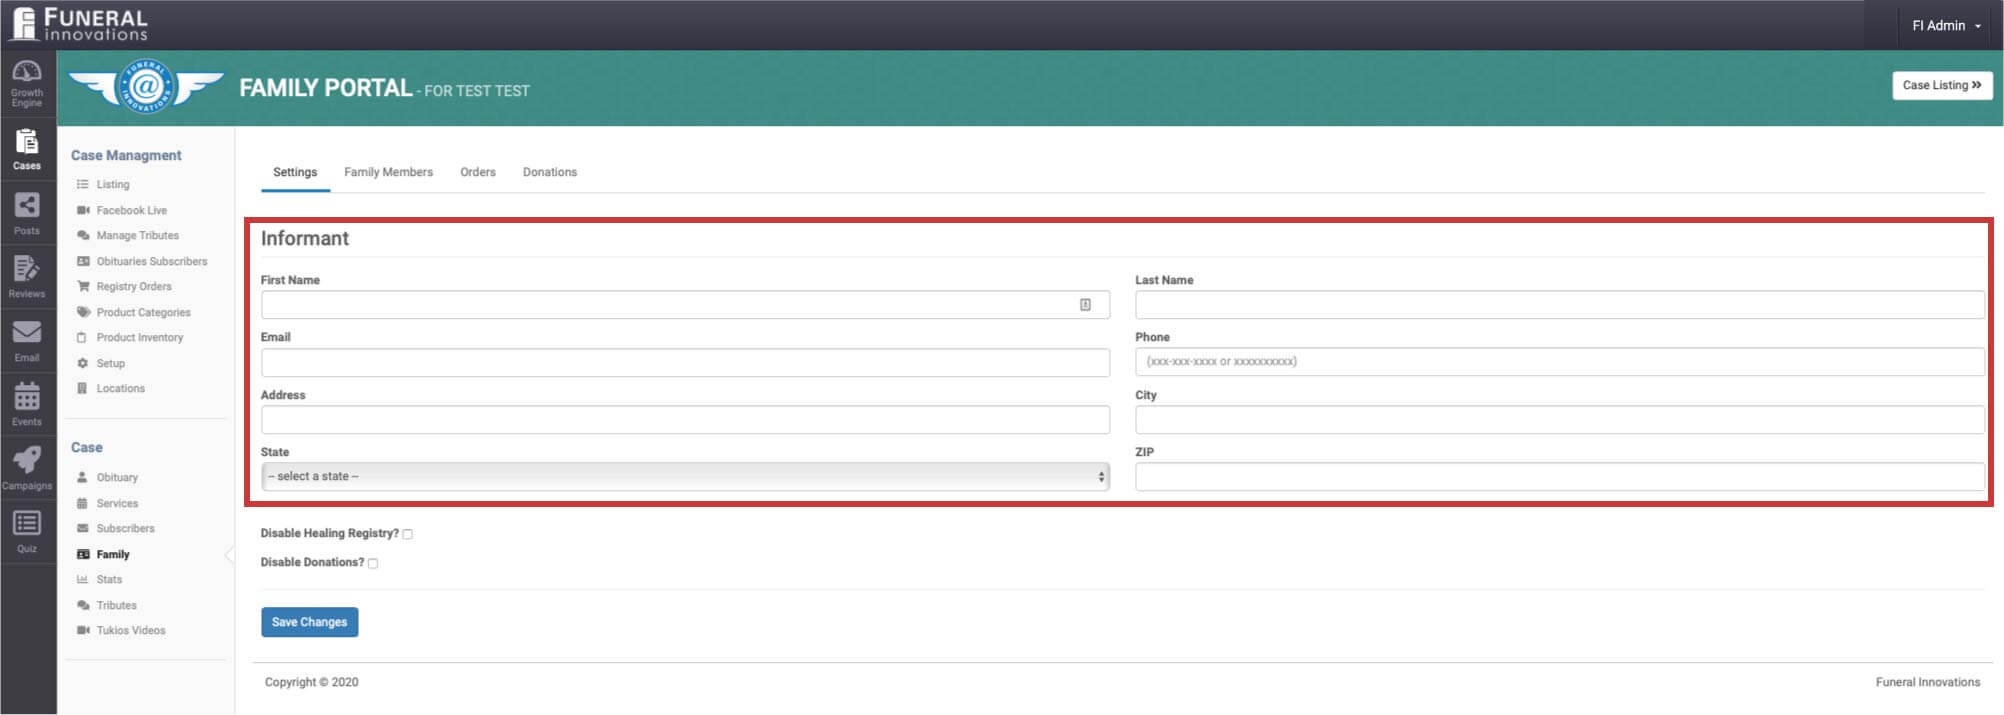Click the building icon beside Locations
The width and height of the screenshot is (2004, 715).
[x=83, y=389]
